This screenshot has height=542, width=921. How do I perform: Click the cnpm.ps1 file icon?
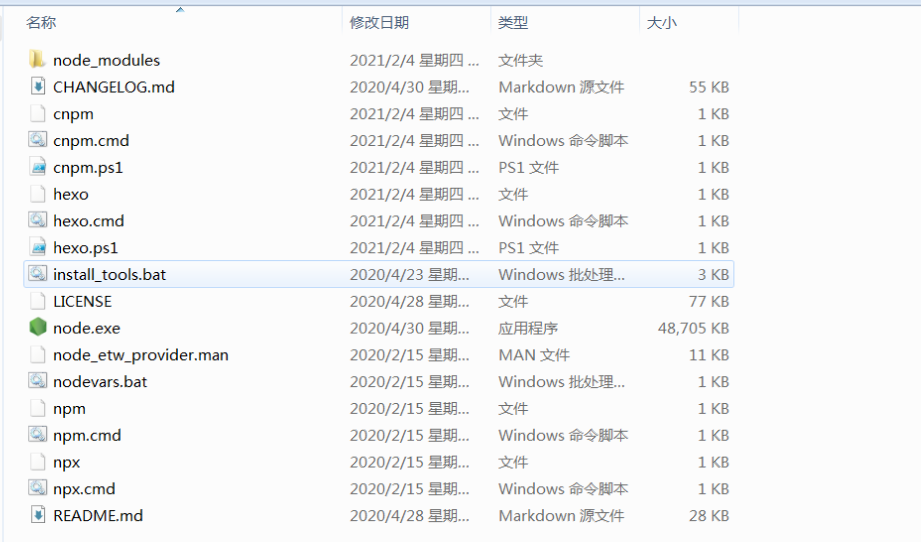[38, 167]
